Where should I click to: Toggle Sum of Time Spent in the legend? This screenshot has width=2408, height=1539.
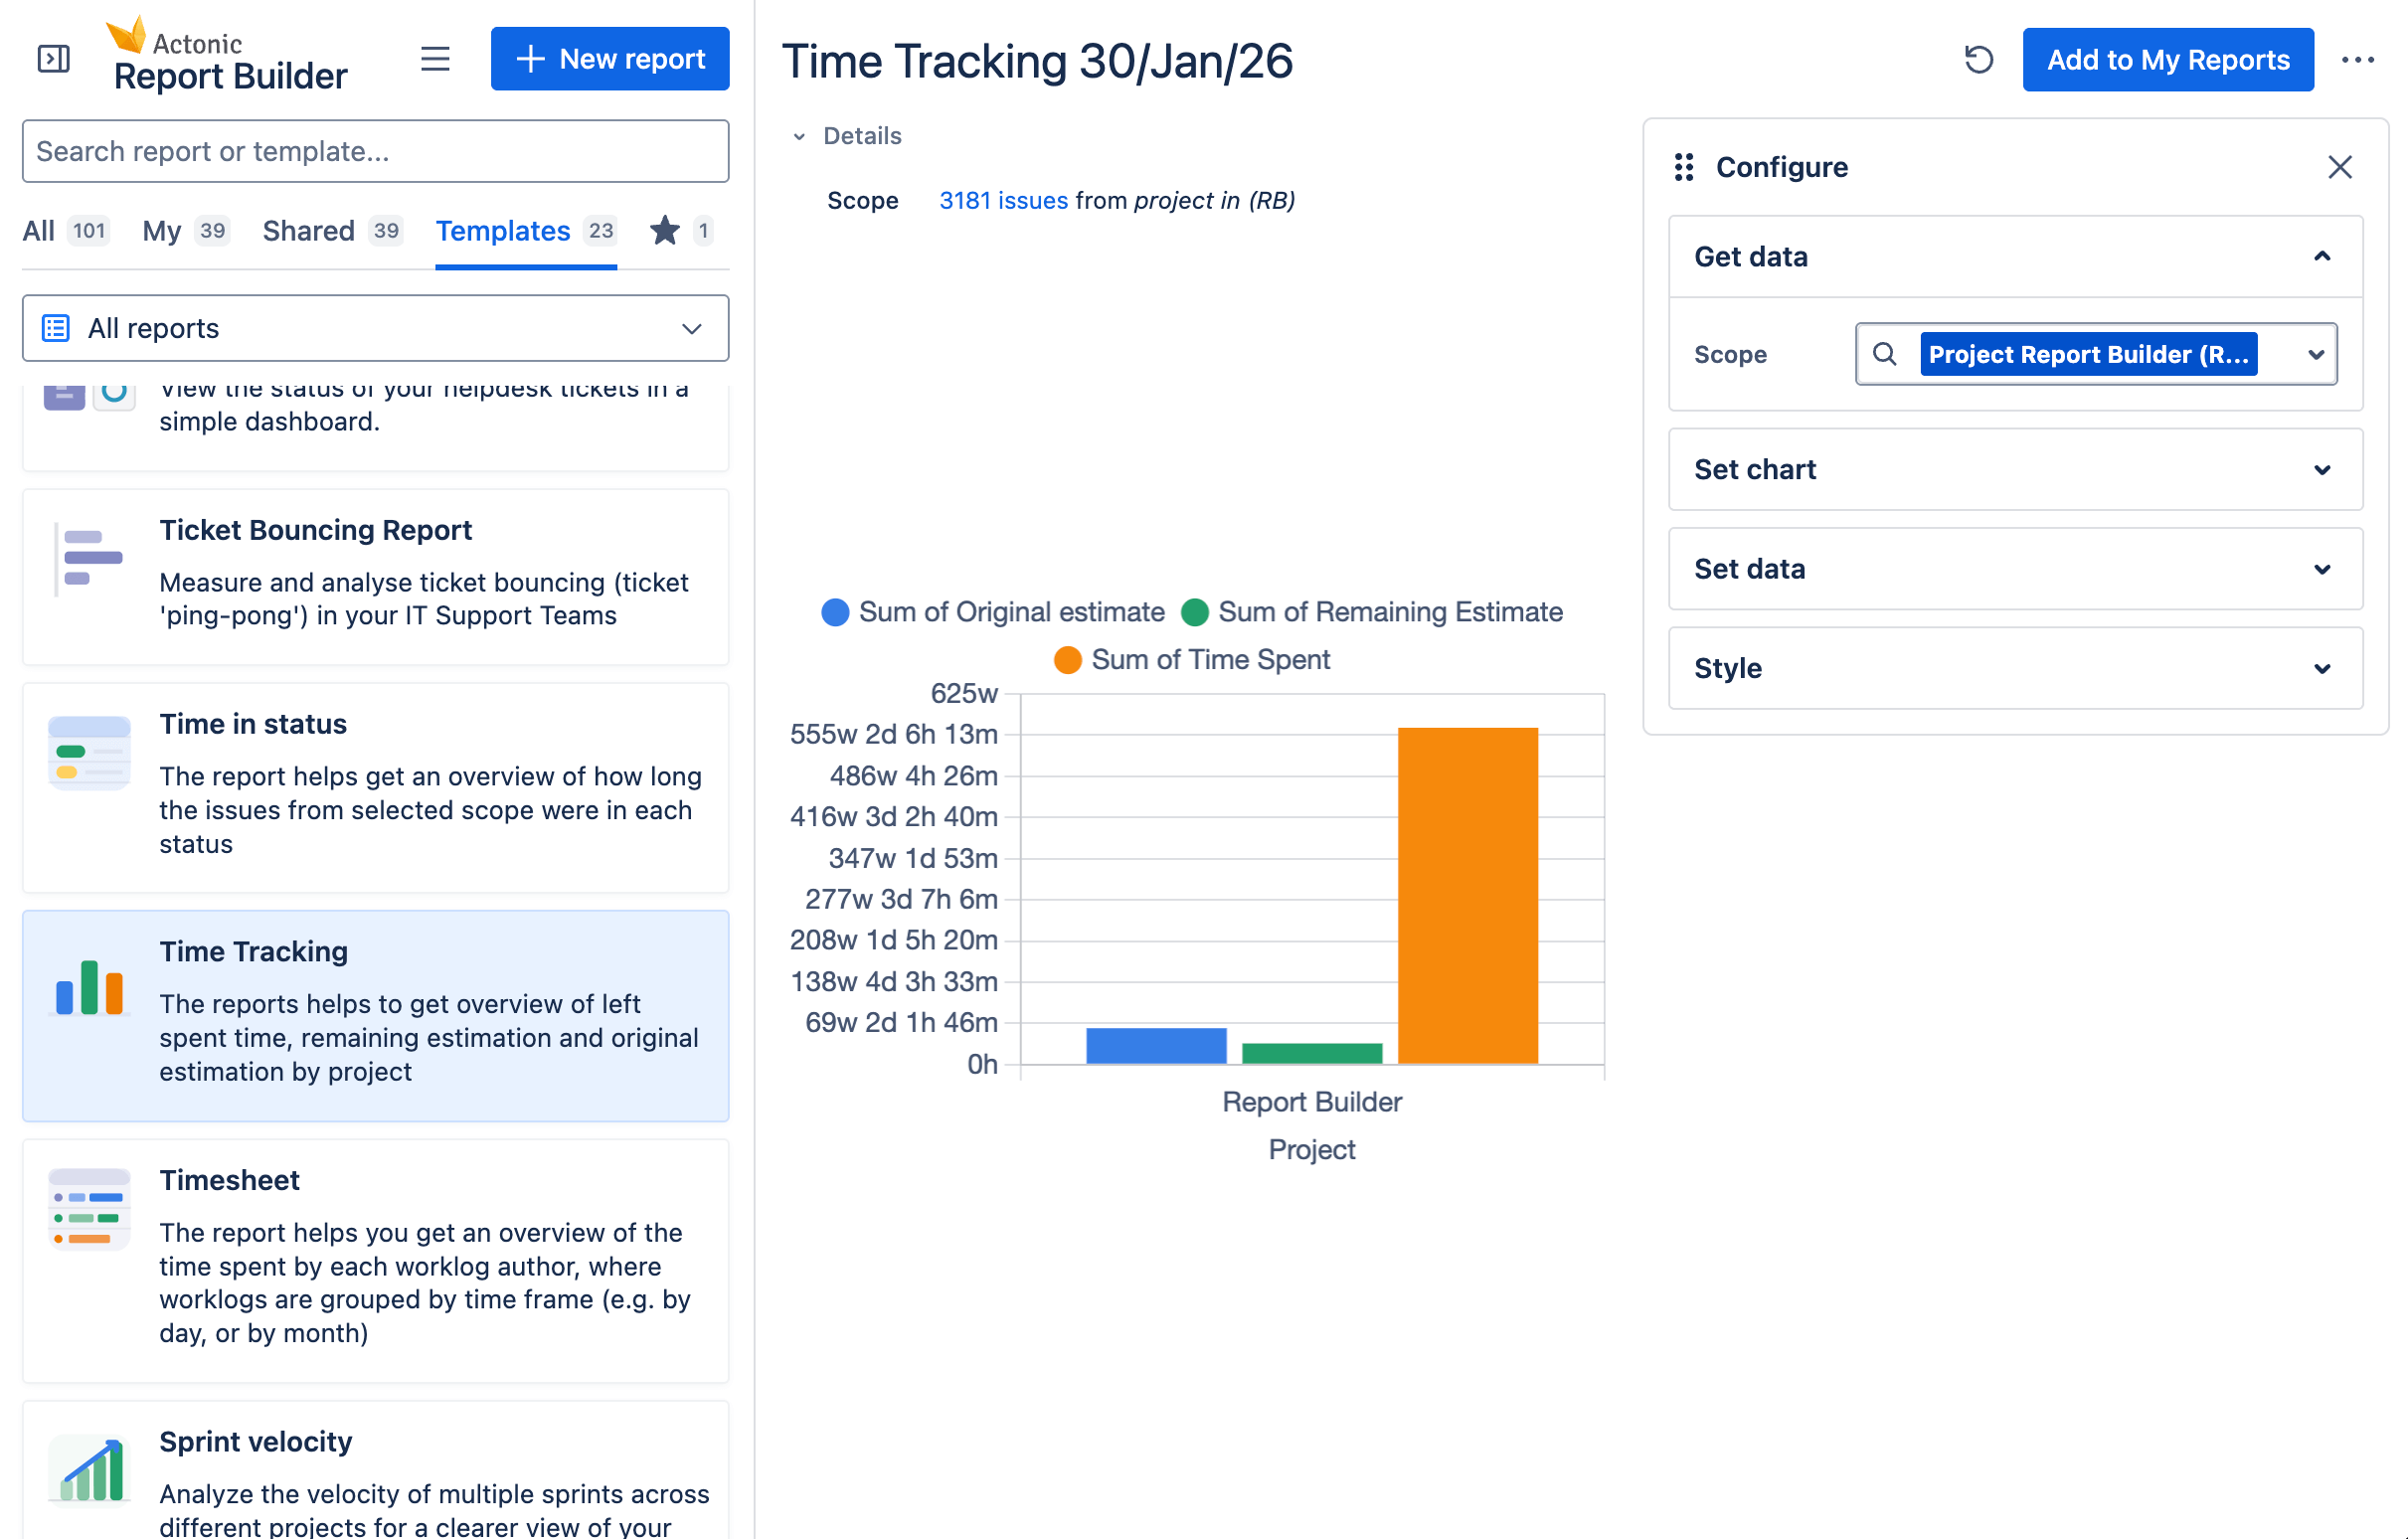[1193, 659]
